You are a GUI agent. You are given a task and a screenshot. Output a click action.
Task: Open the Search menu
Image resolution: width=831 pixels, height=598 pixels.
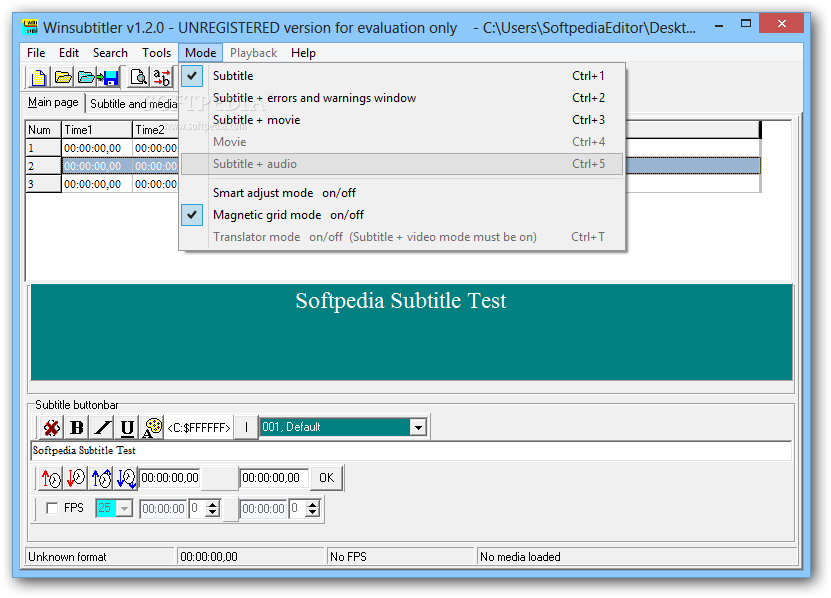tap(110, 53)
